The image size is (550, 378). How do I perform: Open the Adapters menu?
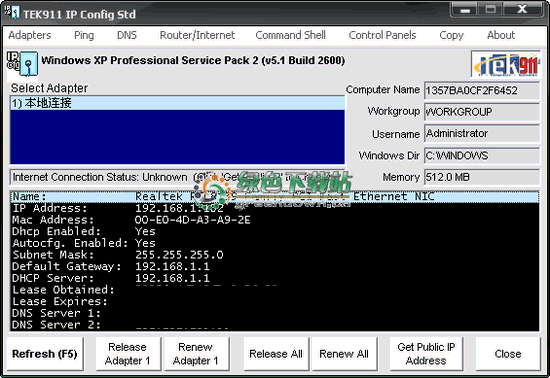(30, 35)
